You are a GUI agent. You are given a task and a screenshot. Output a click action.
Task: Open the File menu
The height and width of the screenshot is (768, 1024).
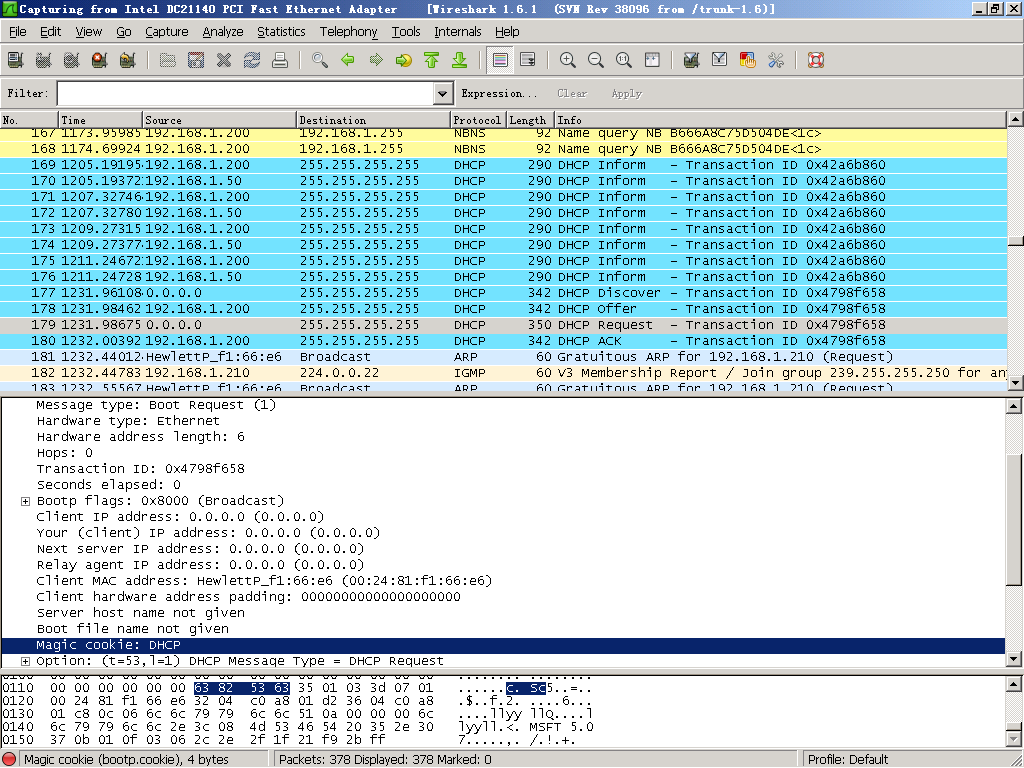[18, 31]
